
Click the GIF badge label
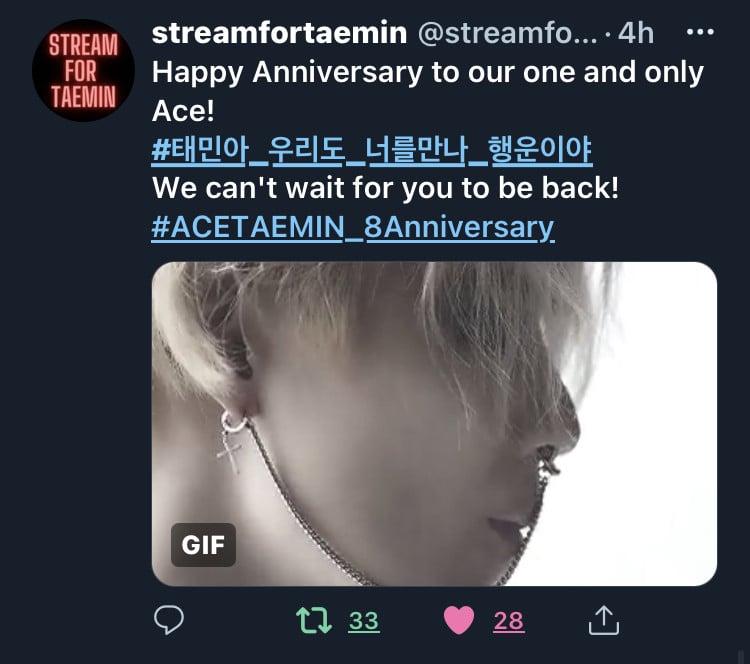[x=203, y=545]
